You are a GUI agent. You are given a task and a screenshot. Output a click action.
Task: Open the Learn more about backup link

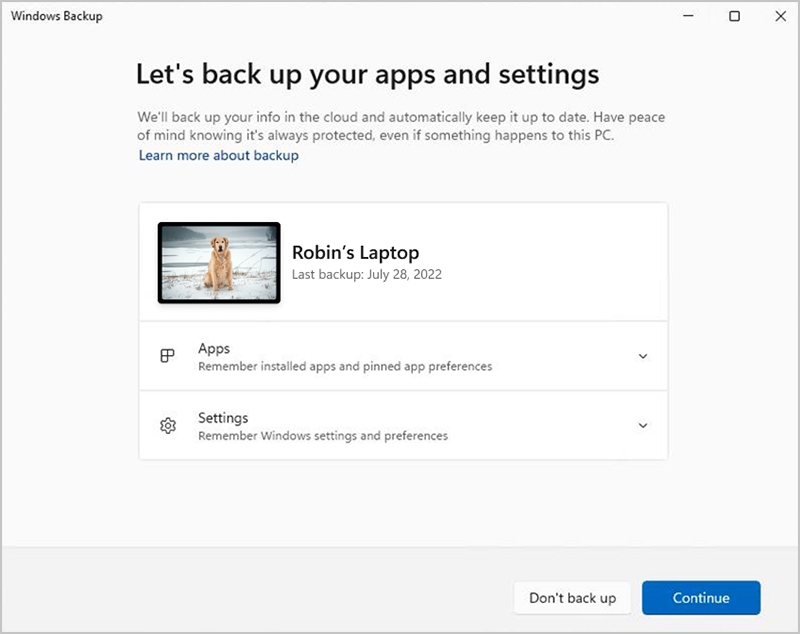pyautogui.click(x=218, y=155)
